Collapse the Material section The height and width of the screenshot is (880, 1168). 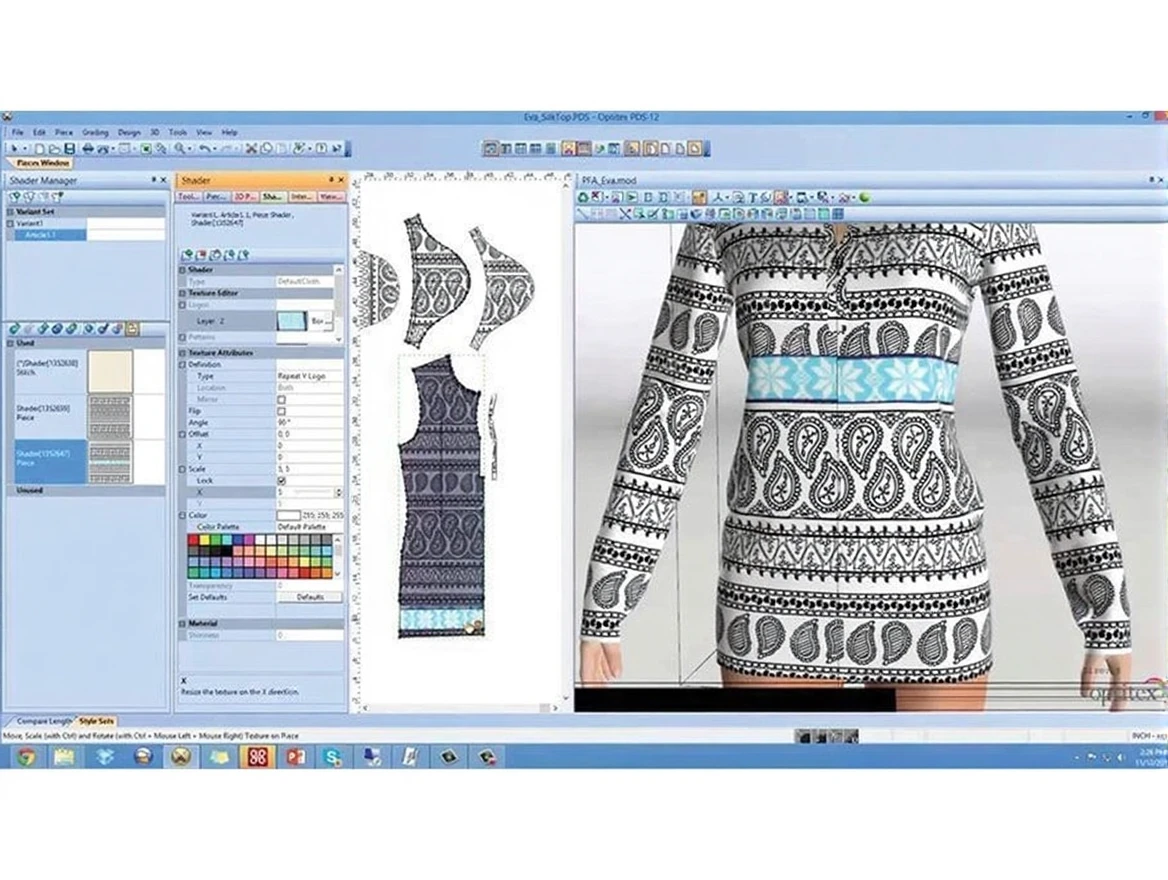183,623
